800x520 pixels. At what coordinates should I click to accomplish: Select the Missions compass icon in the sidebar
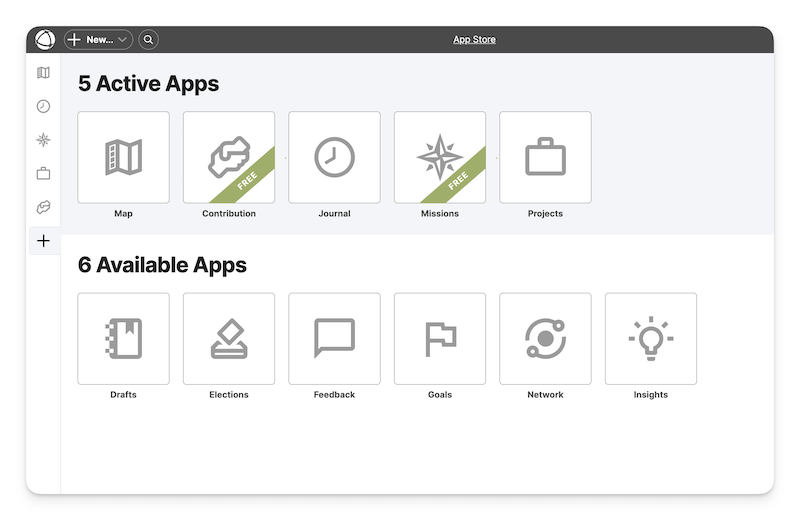pyautogui.click(x=43, y=140)
